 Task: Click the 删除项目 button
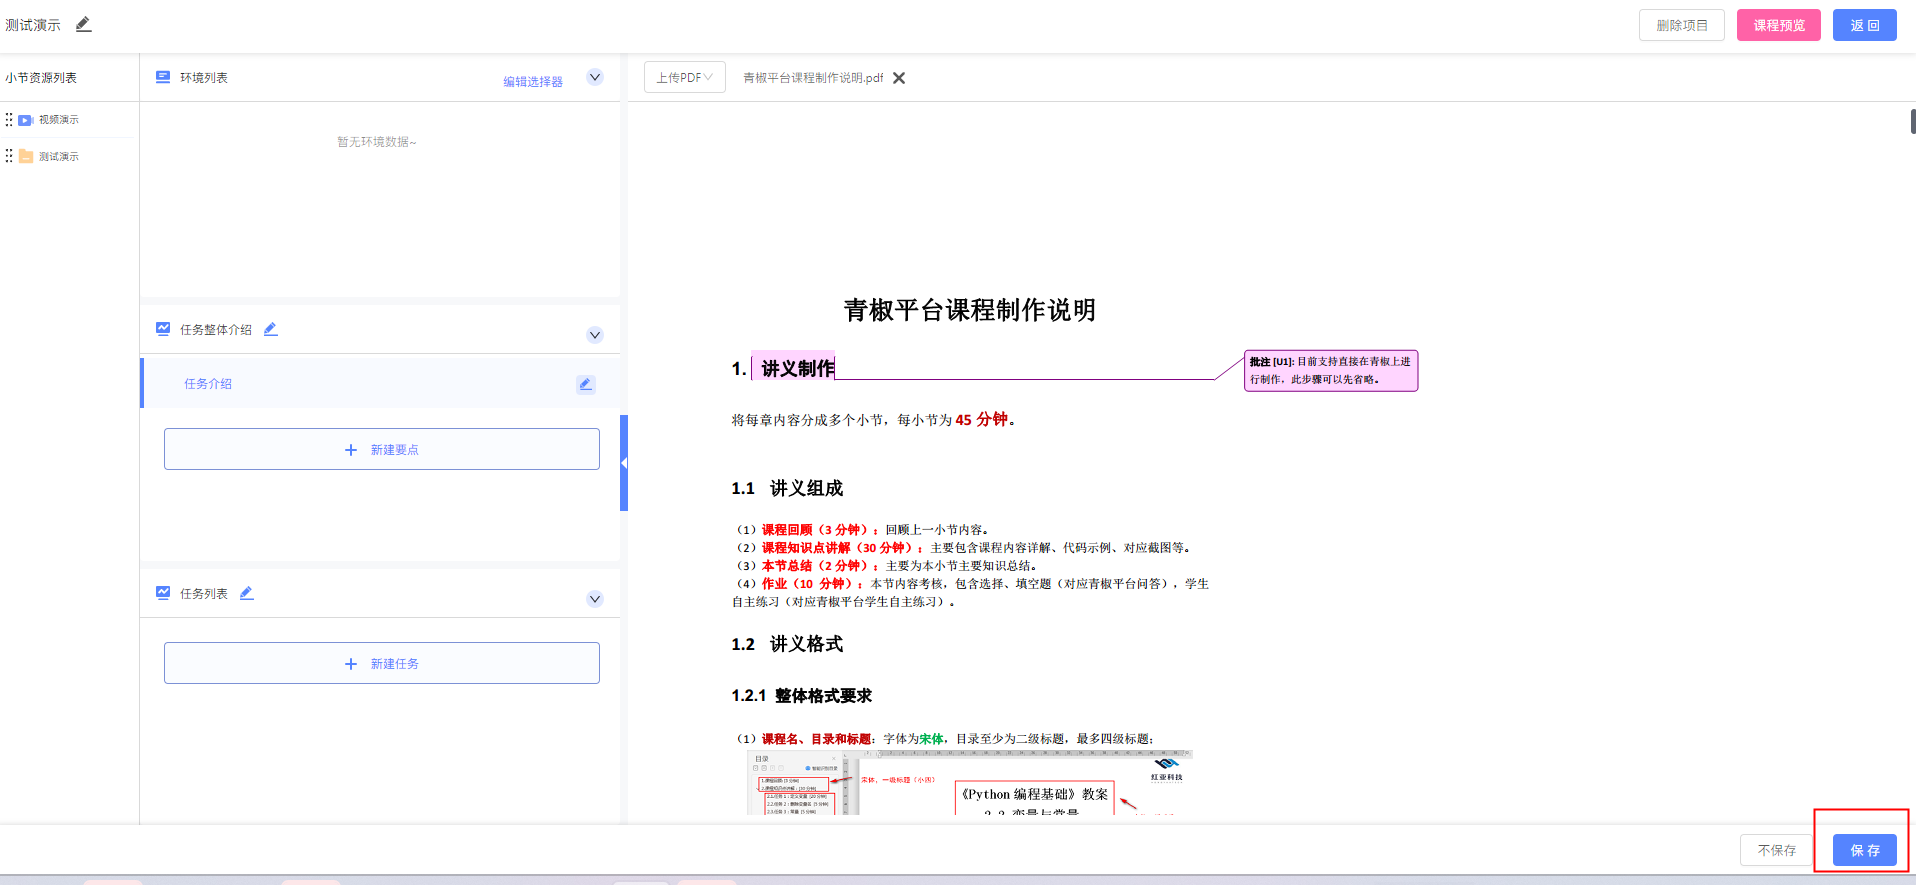pos(1681,25)
